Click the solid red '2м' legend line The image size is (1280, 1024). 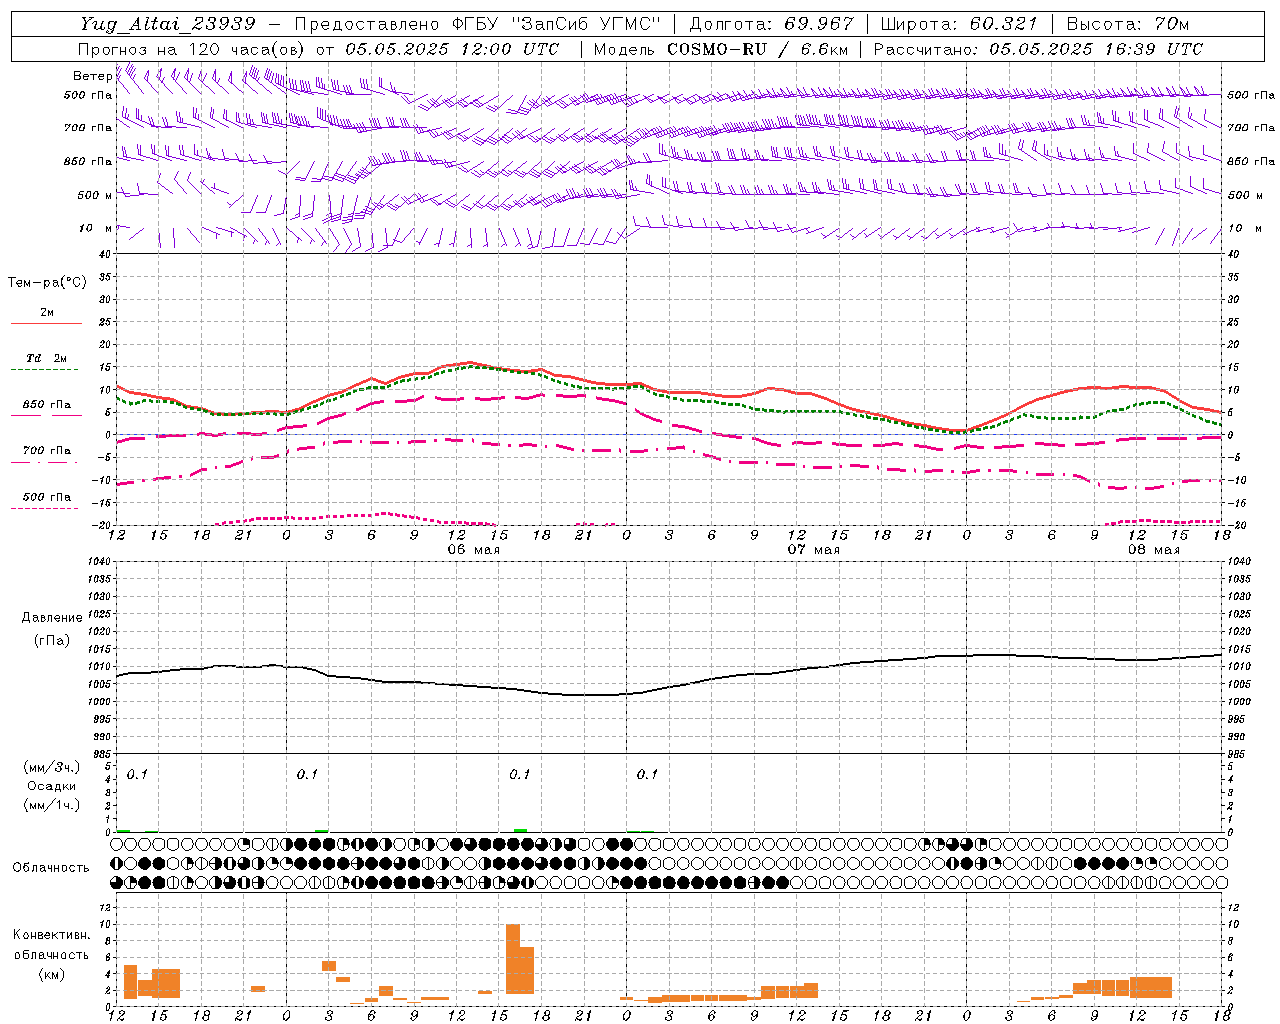46,323
